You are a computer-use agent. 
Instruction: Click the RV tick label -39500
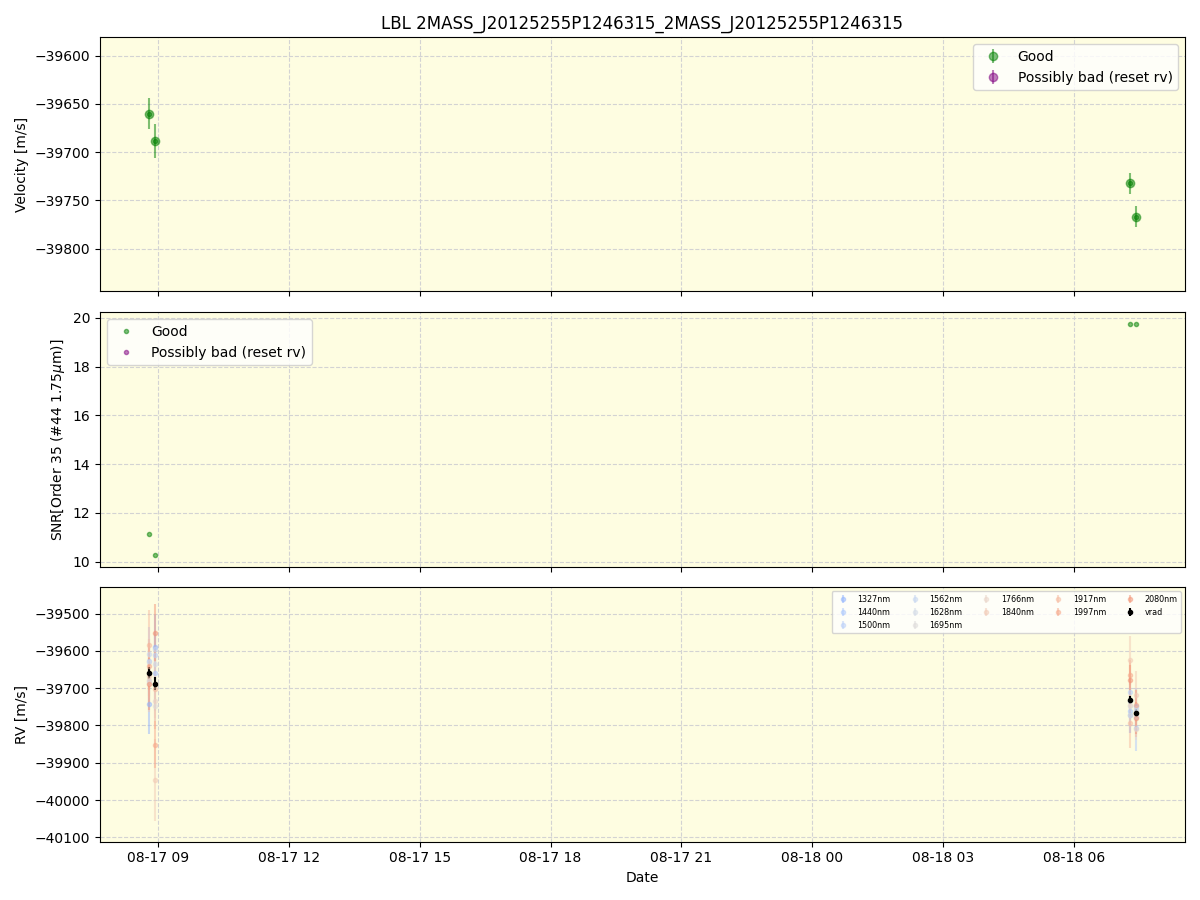tap(62, 614)
